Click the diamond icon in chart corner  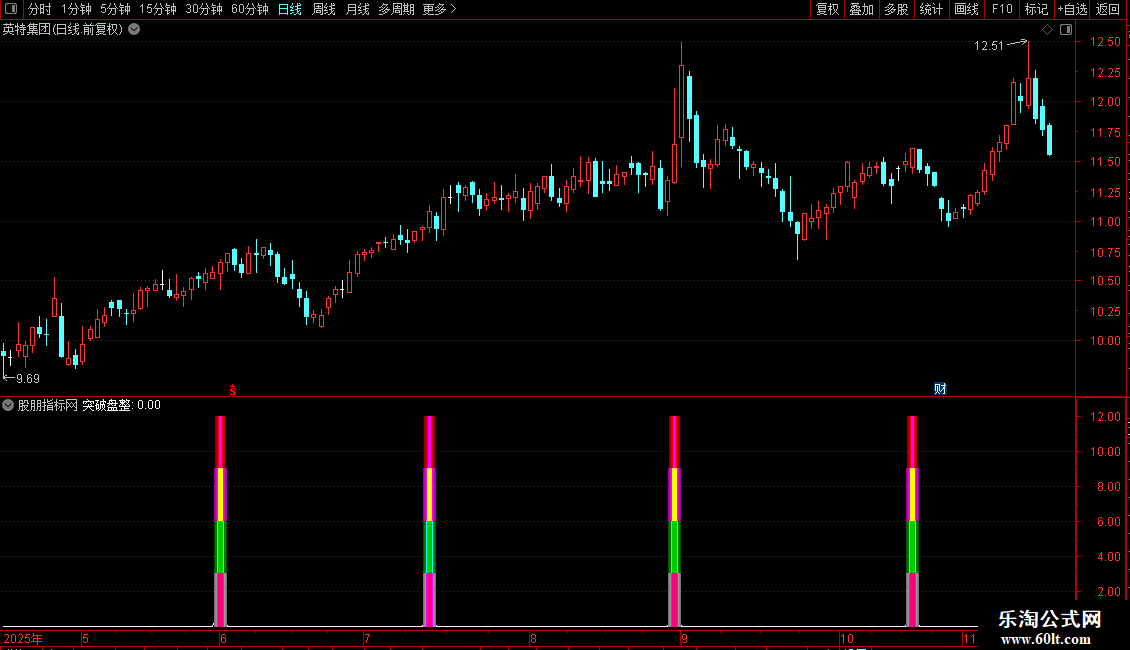(x=1048, y=30)
